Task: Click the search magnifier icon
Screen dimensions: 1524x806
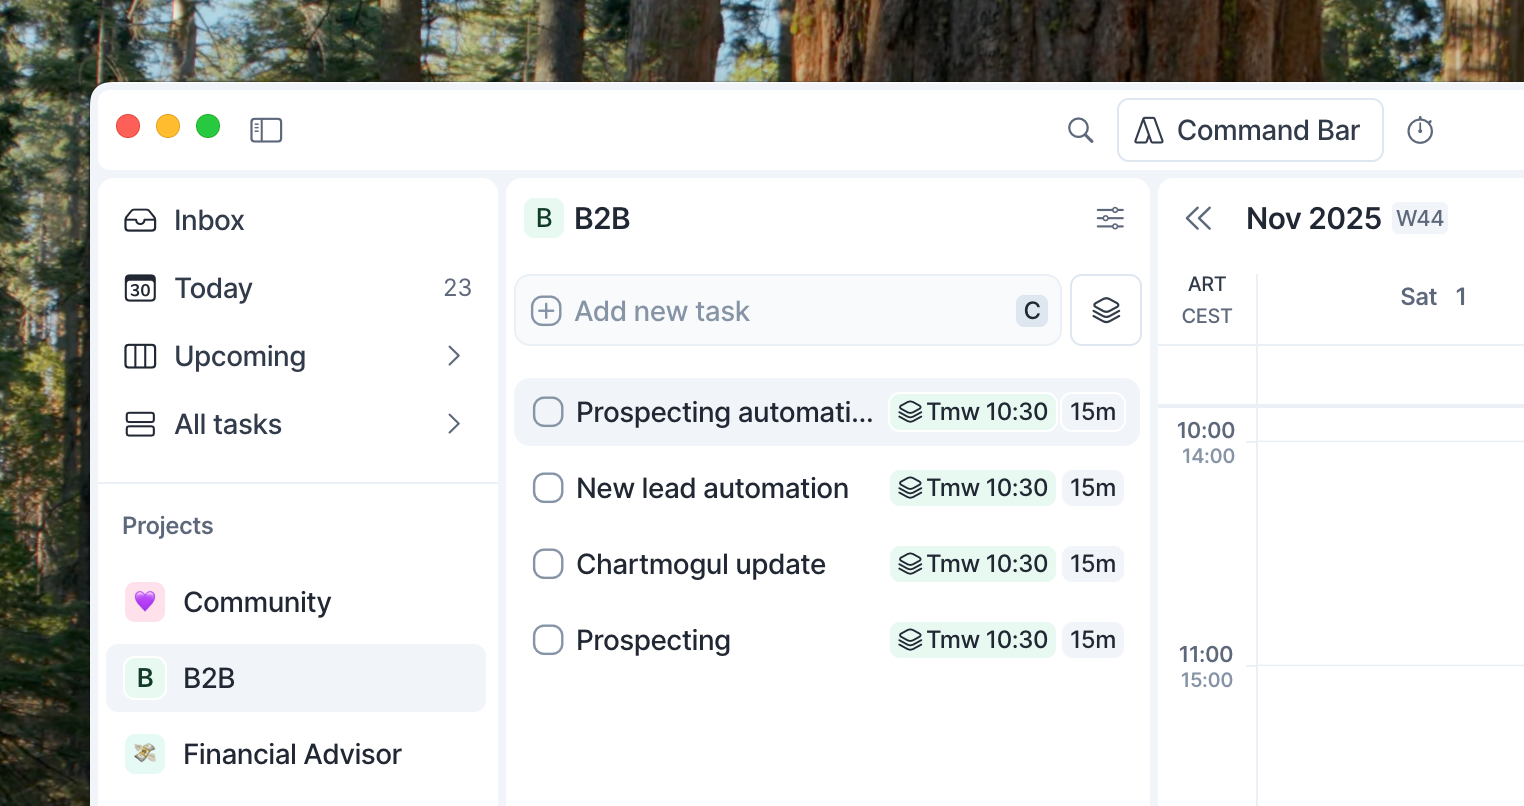Action: (x=1080, y=130)
